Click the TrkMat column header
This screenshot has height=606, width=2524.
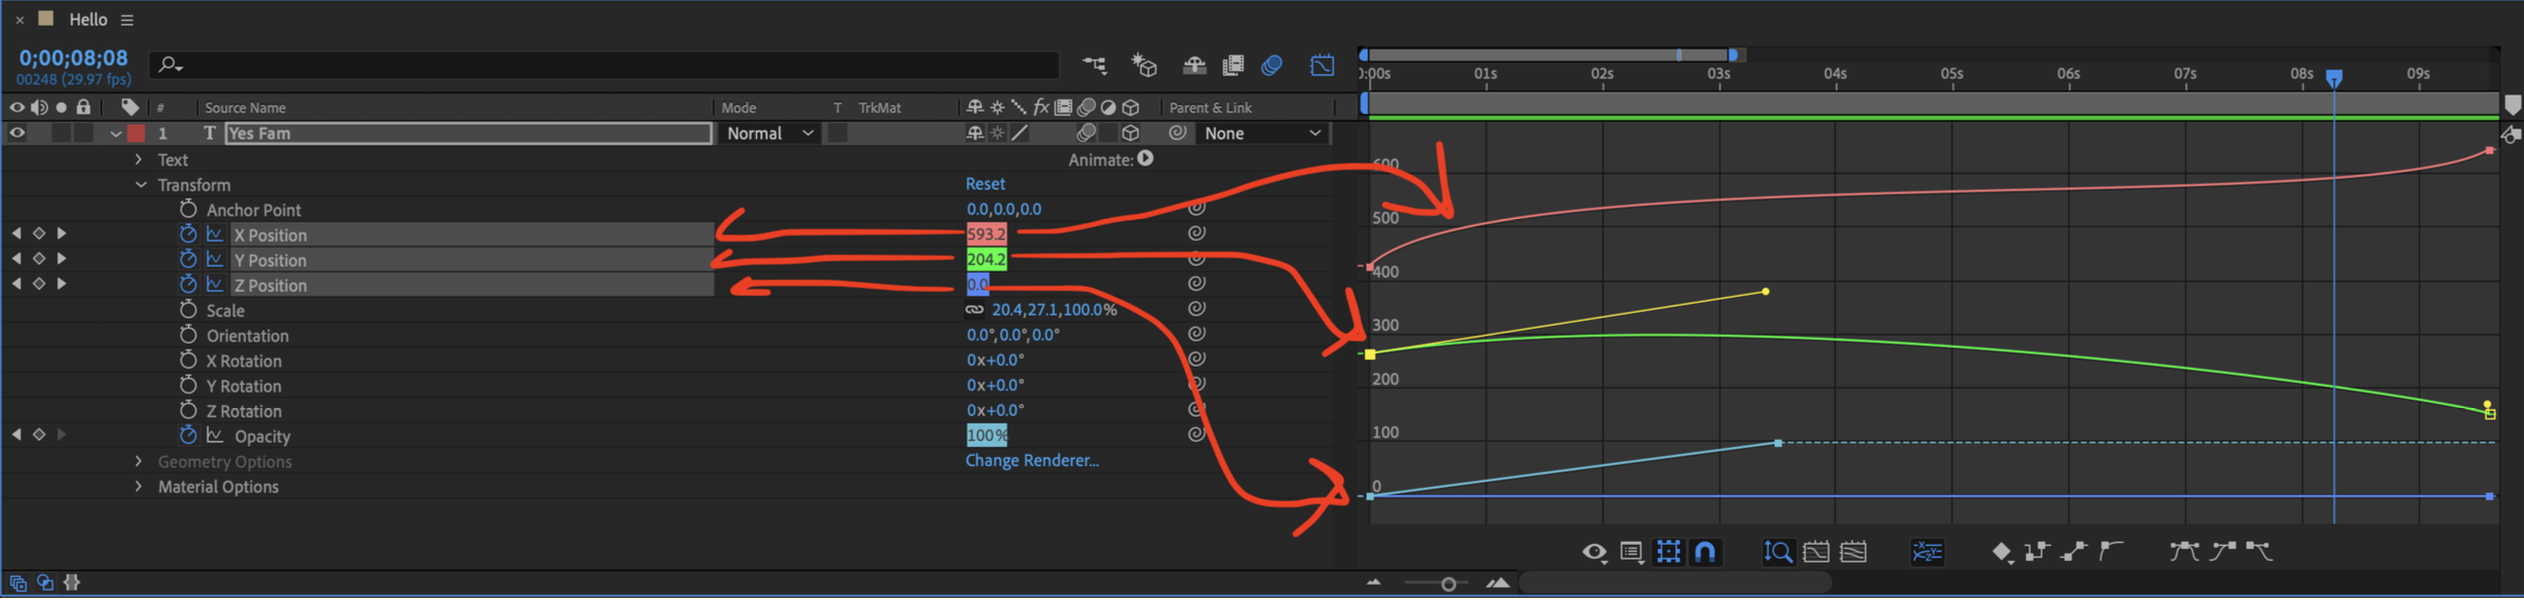[x=880, y=108]
